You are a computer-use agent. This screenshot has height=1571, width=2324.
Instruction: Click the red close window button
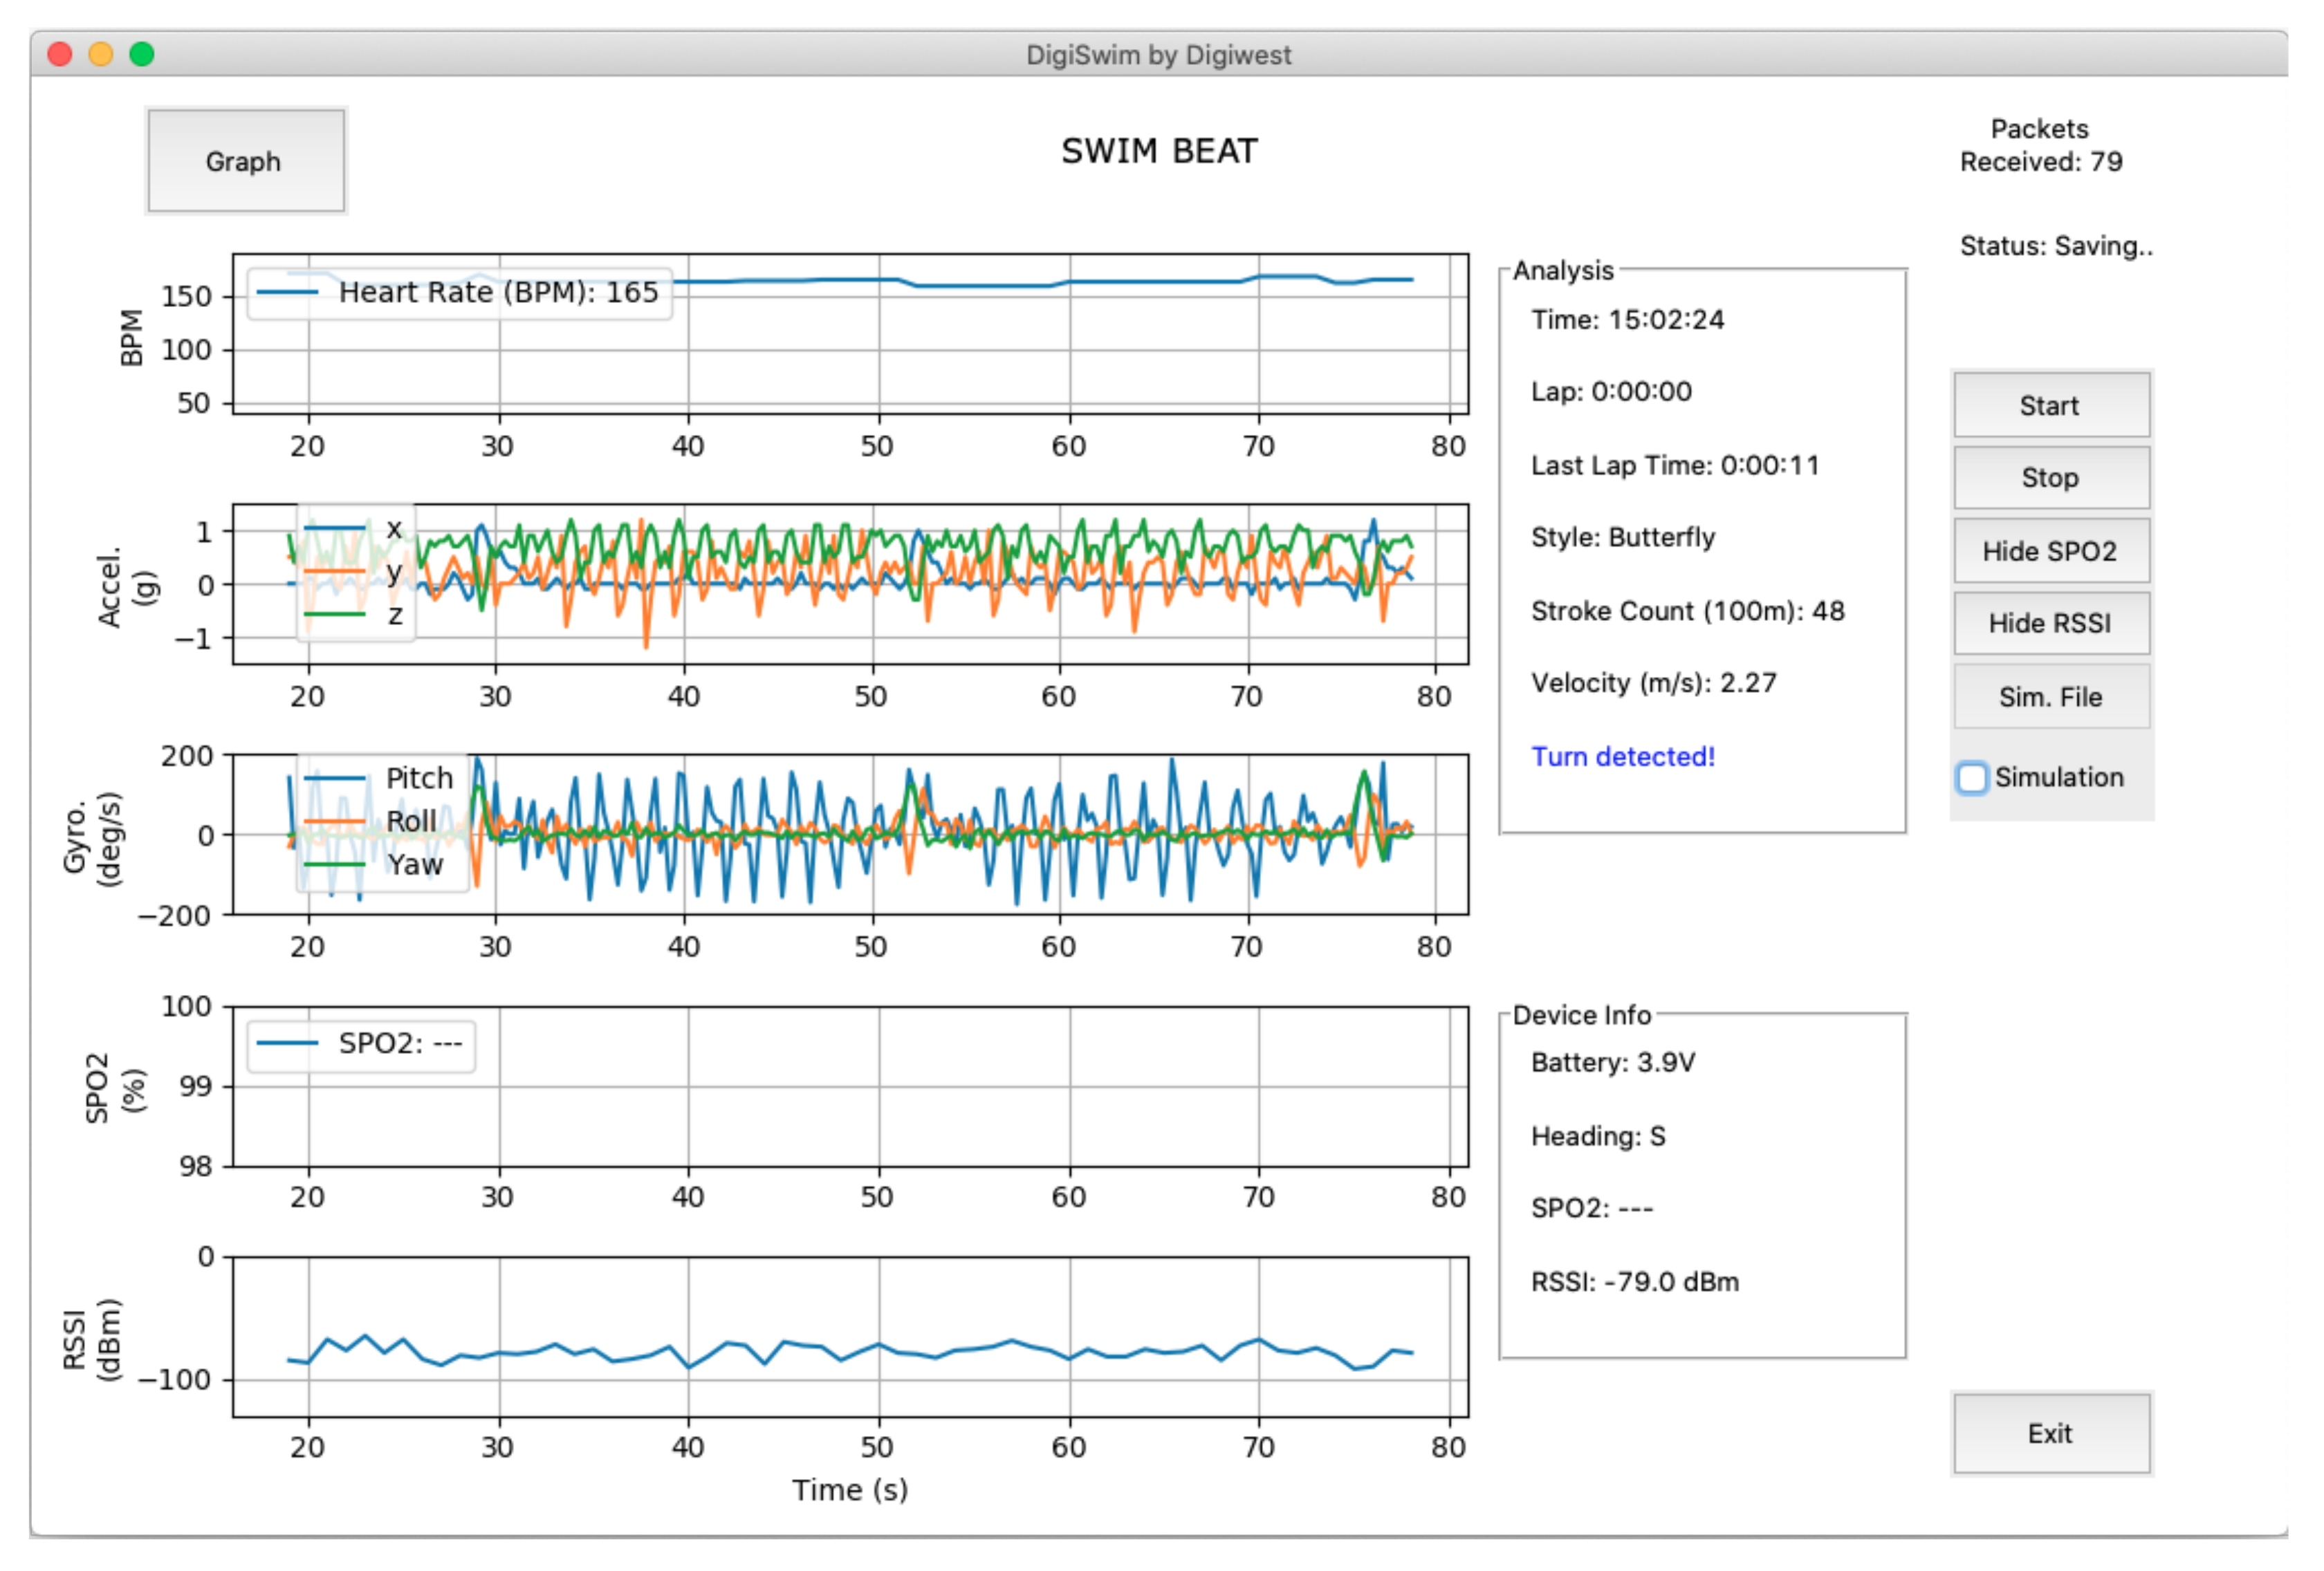tap(60, 54)
